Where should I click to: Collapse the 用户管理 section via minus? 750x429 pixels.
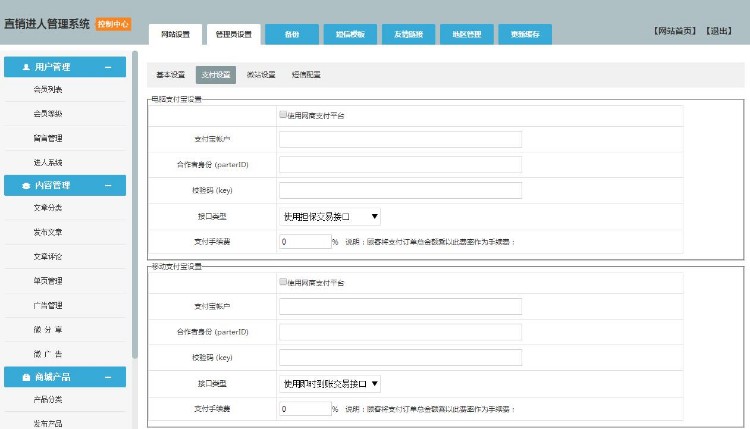coord(108,67)
